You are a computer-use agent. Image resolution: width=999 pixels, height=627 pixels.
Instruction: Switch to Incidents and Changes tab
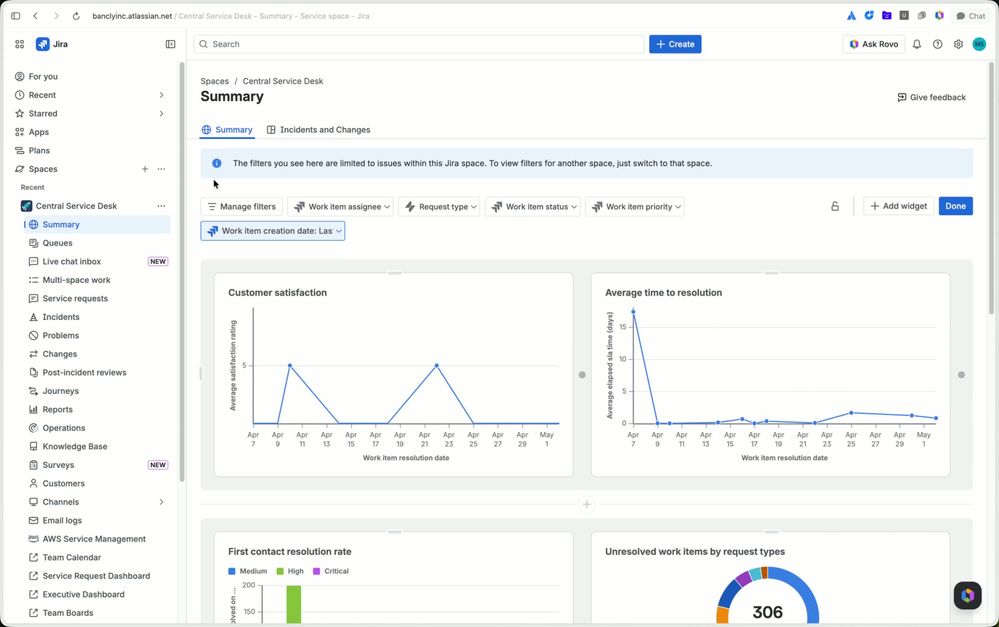(x=319, y=129)
